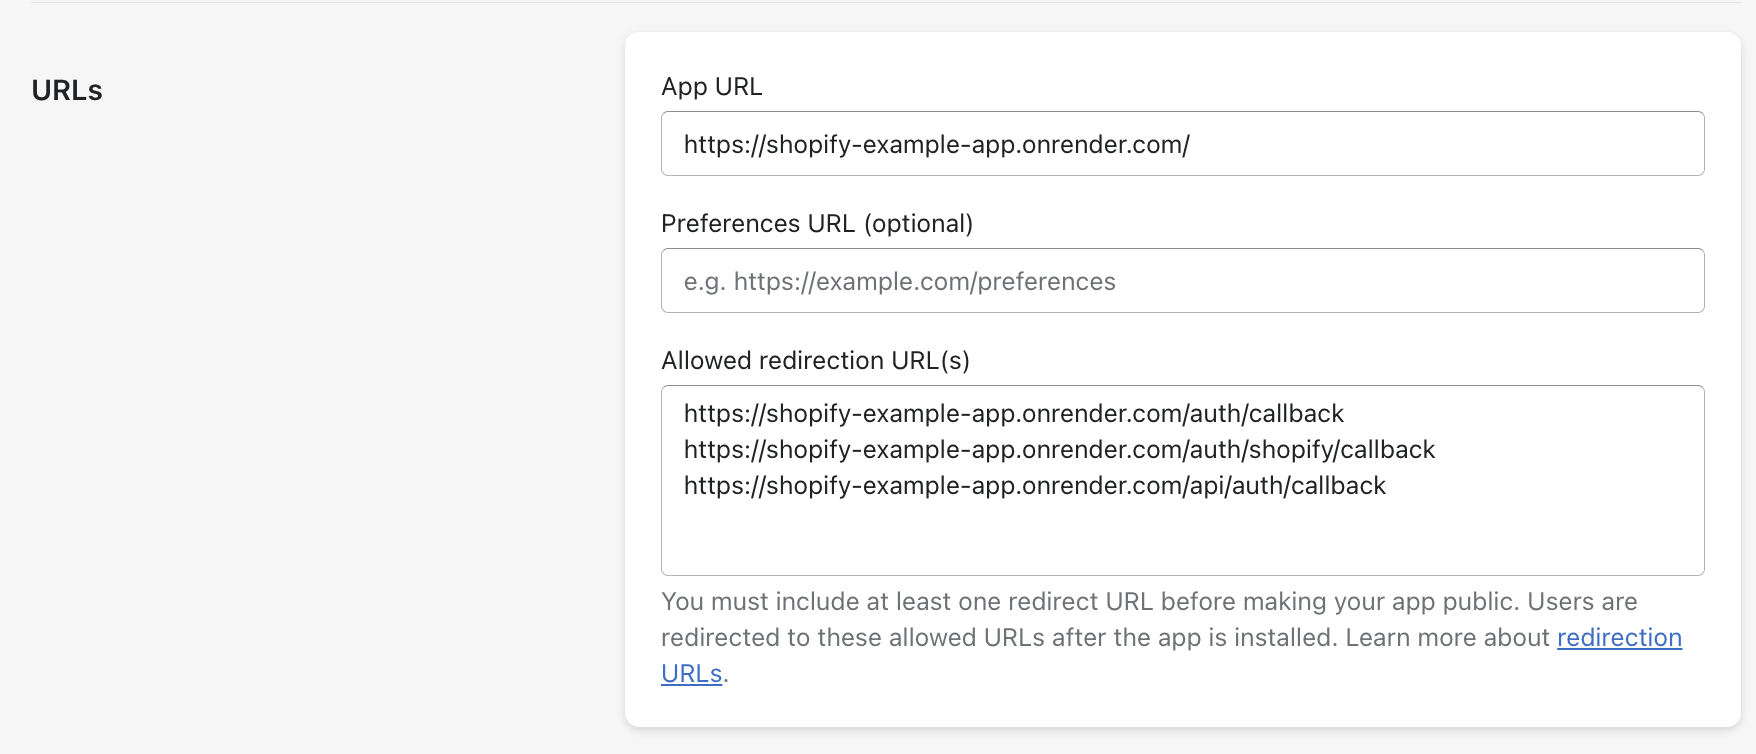Open the redirection URLs help link
This screenshot has height=754, width=1756.
[x=1618, y=637]
